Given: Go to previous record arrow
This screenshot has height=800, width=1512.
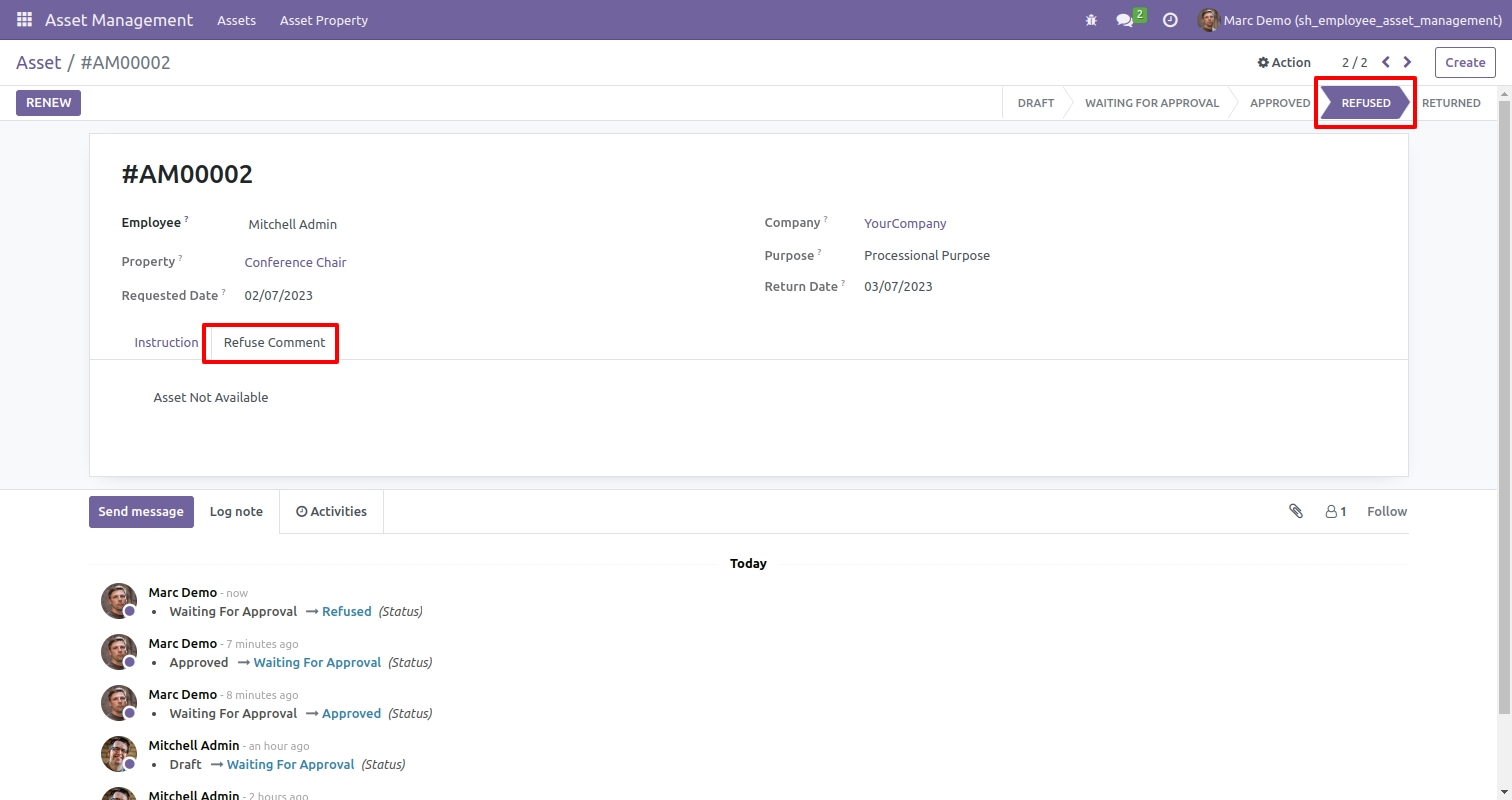Looking at the screenshot, I should pos(1386,62).
